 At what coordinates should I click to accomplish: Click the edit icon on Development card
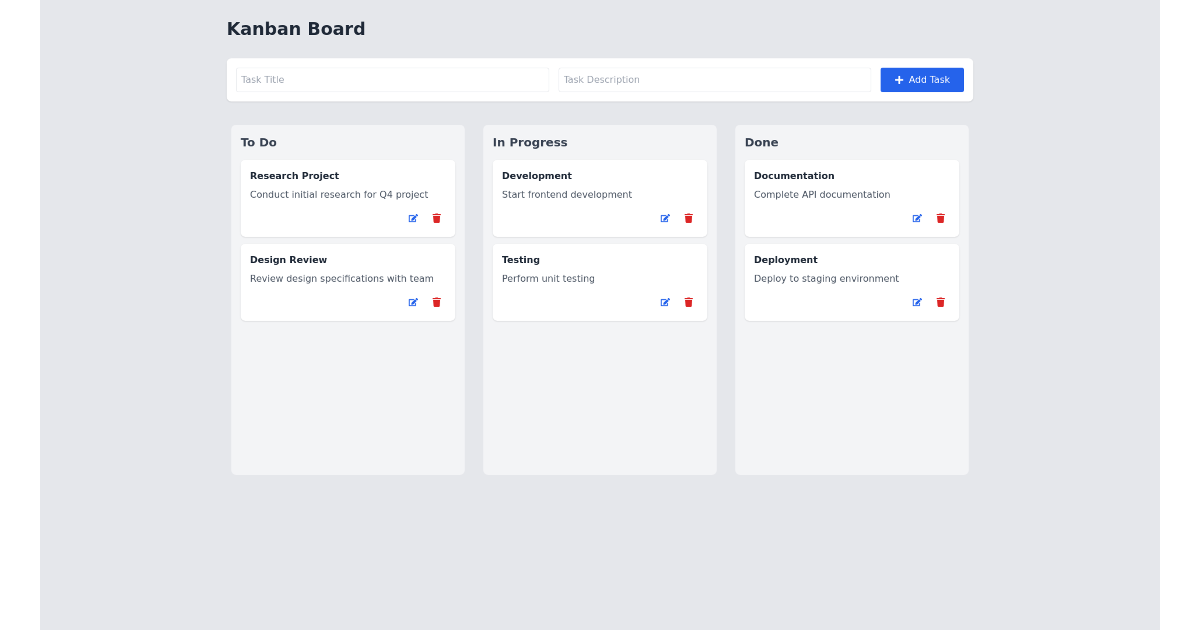(x=664, y=218)
